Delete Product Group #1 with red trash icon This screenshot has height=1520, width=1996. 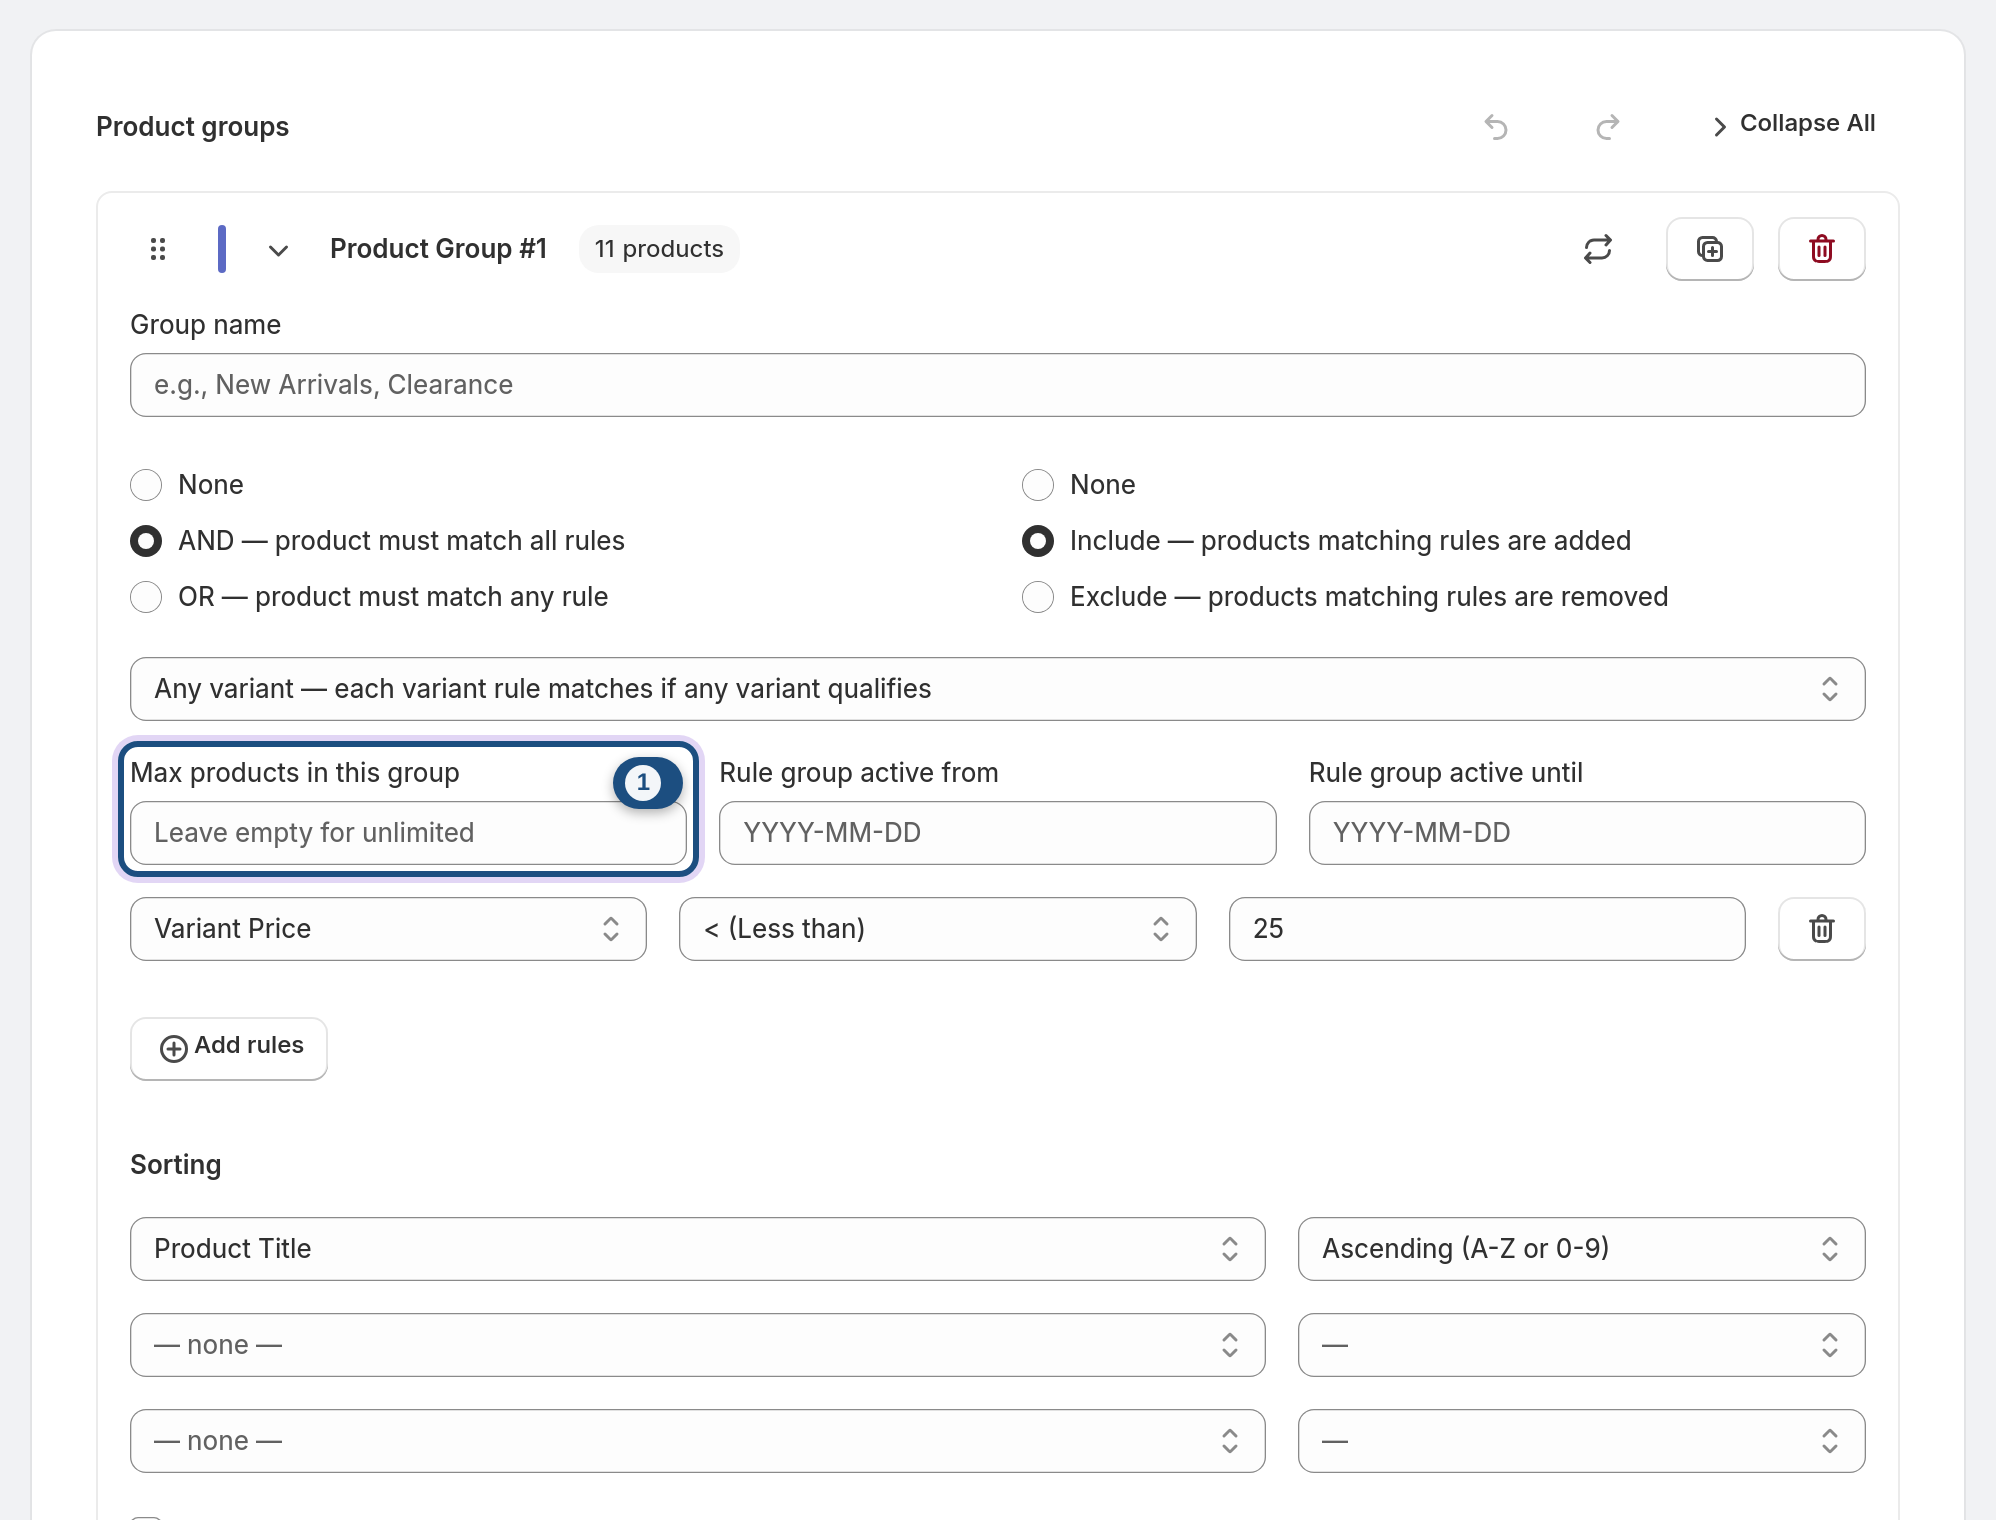[x=1822, y=249]
